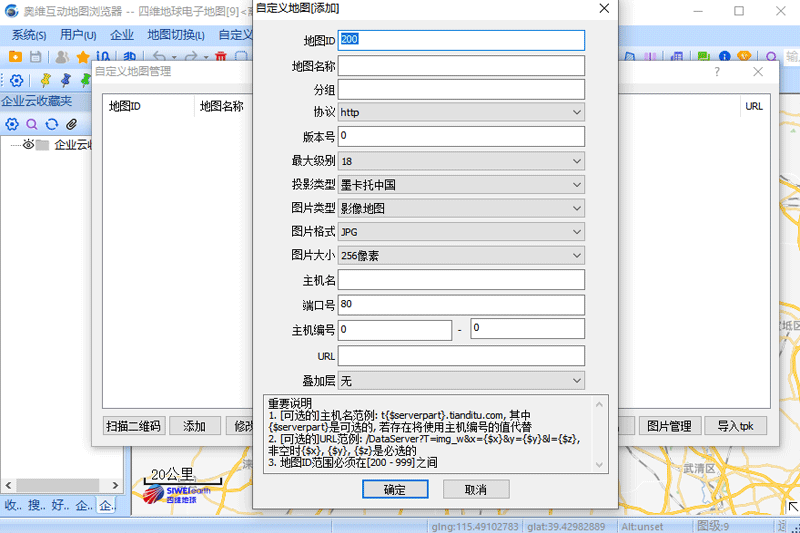This screenshot has height=533, width=800.
Task: Click the map corner arrow icon at bottom right
Action: pyautogui.click(x=793, y=506)
